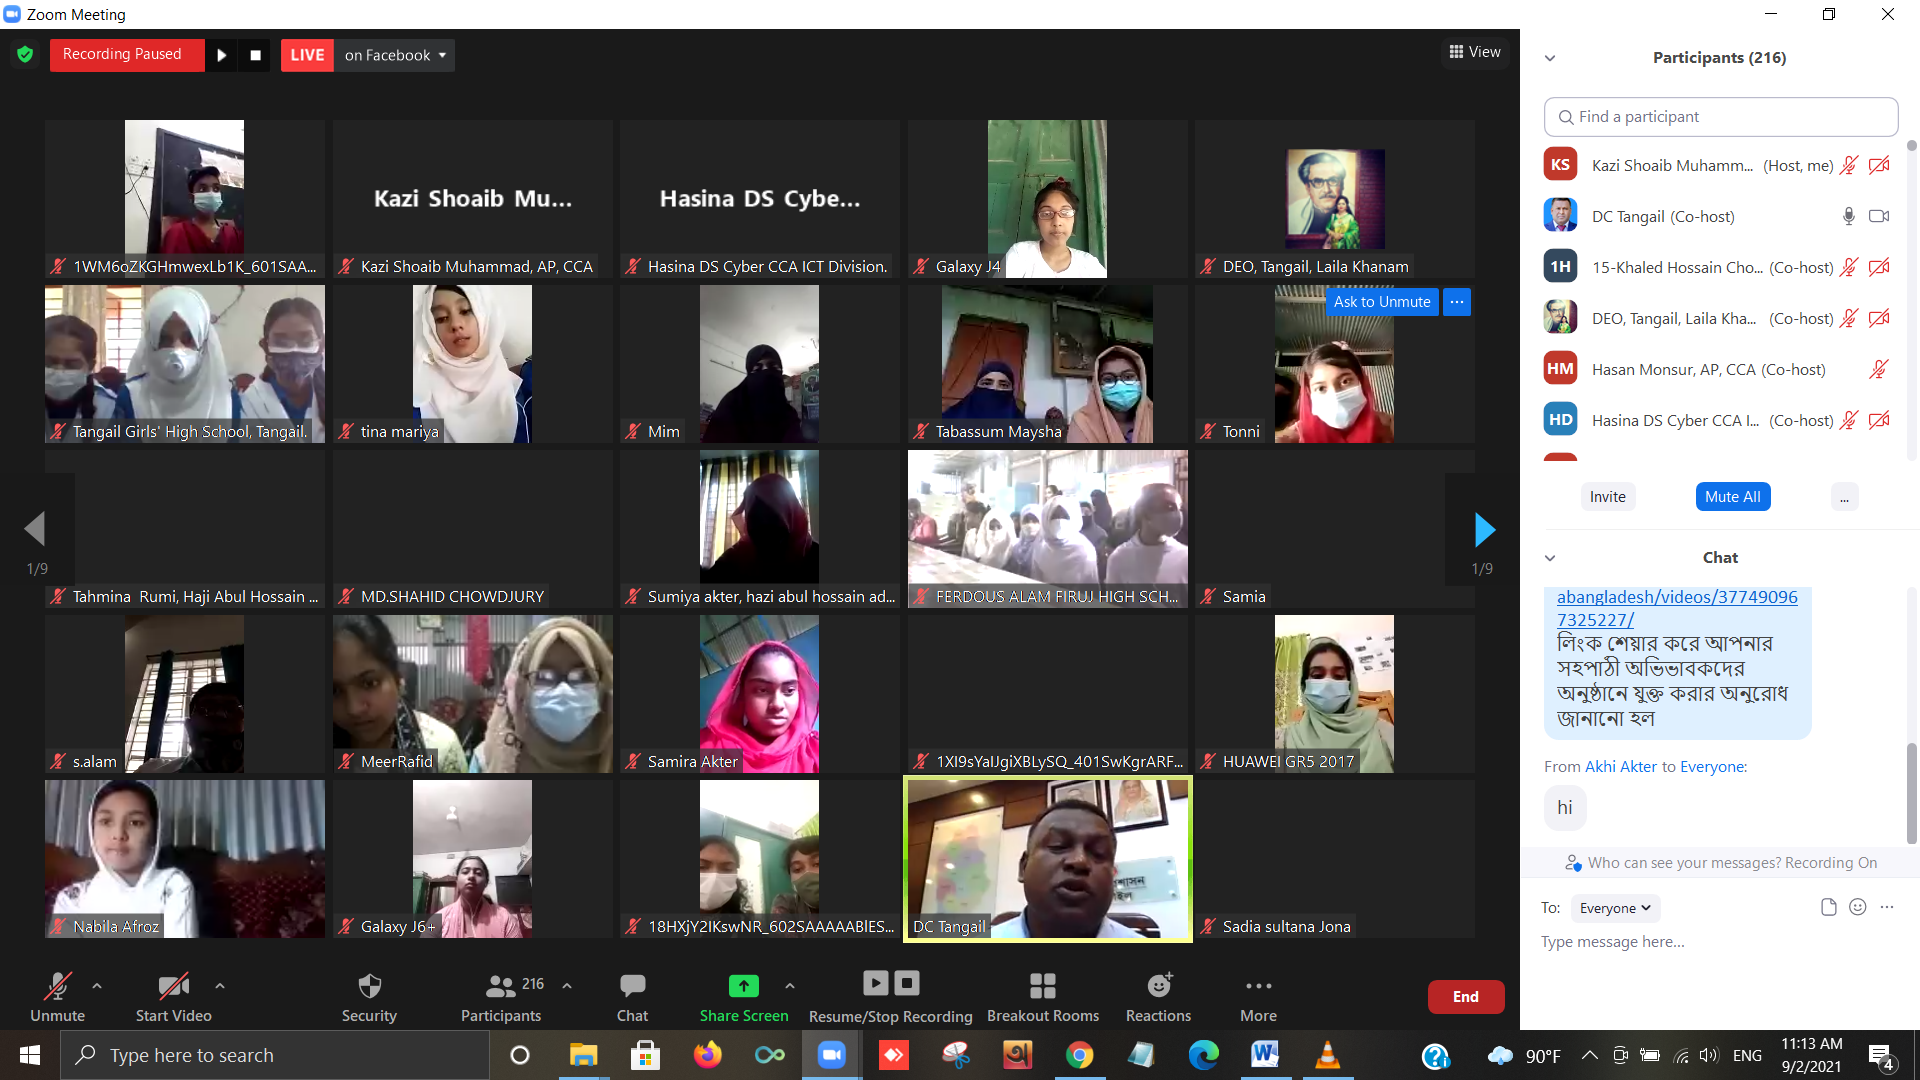Go to next gallery page arrow

1484,530
